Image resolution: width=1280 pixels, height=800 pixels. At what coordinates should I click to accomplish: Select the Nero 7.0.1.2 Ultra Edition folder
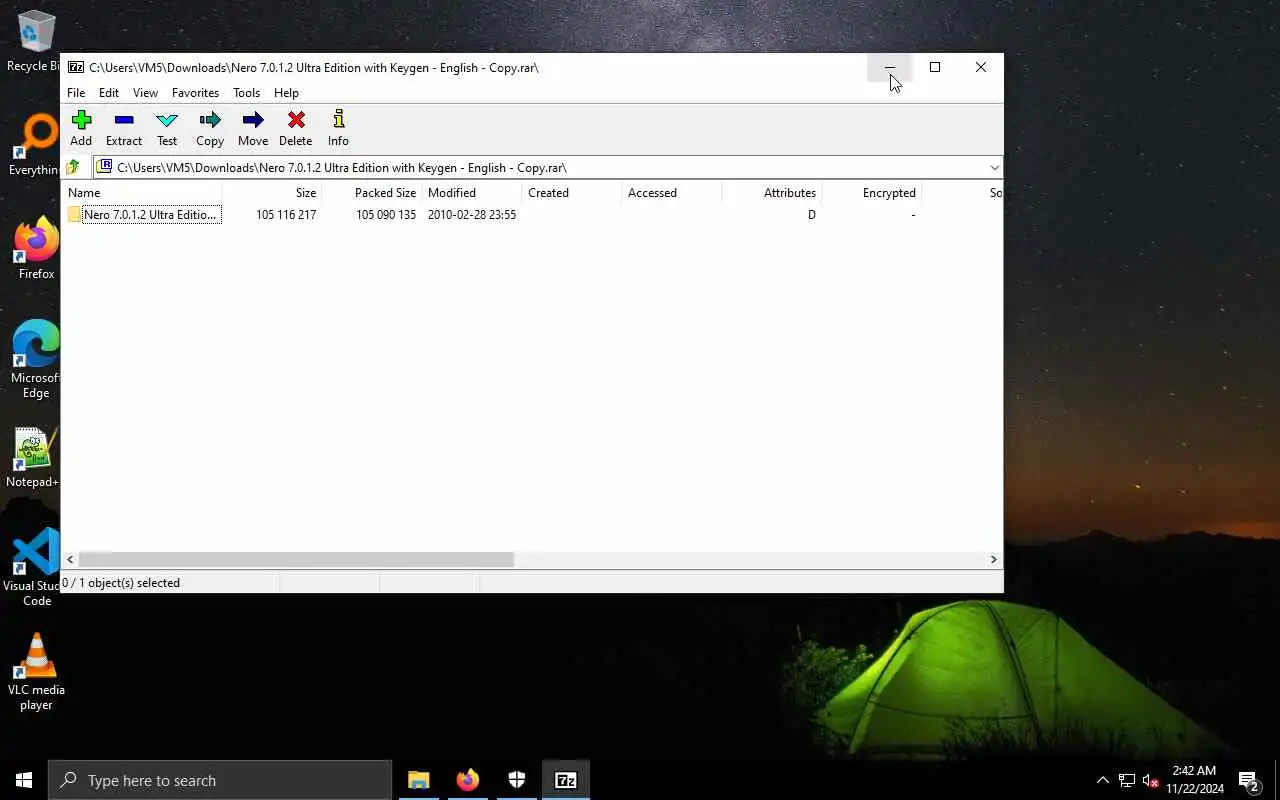(142, 215)
